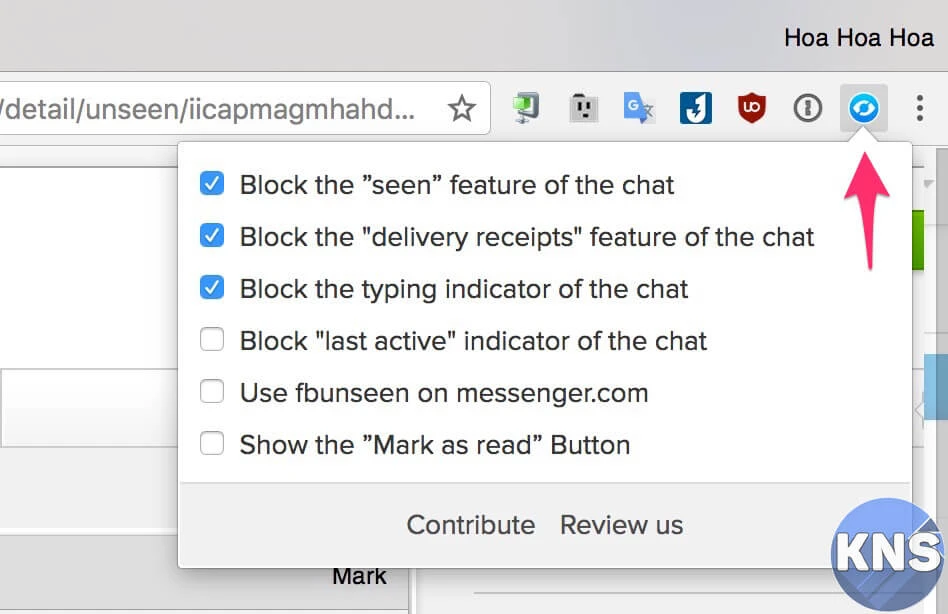
Task: Disable Block "delivery receipts" feature checkbox
Action: tap(212, 236)
